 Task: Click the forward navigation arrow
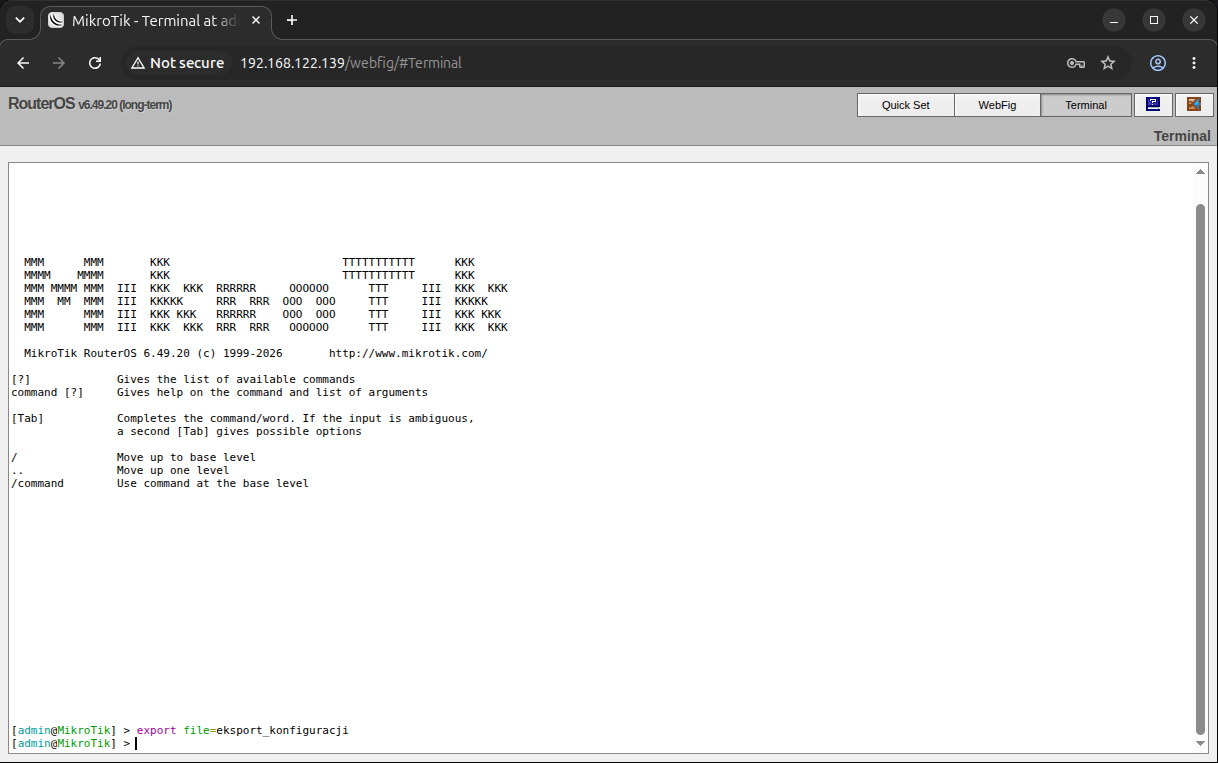pyautogui.click(x=59, y=63)
